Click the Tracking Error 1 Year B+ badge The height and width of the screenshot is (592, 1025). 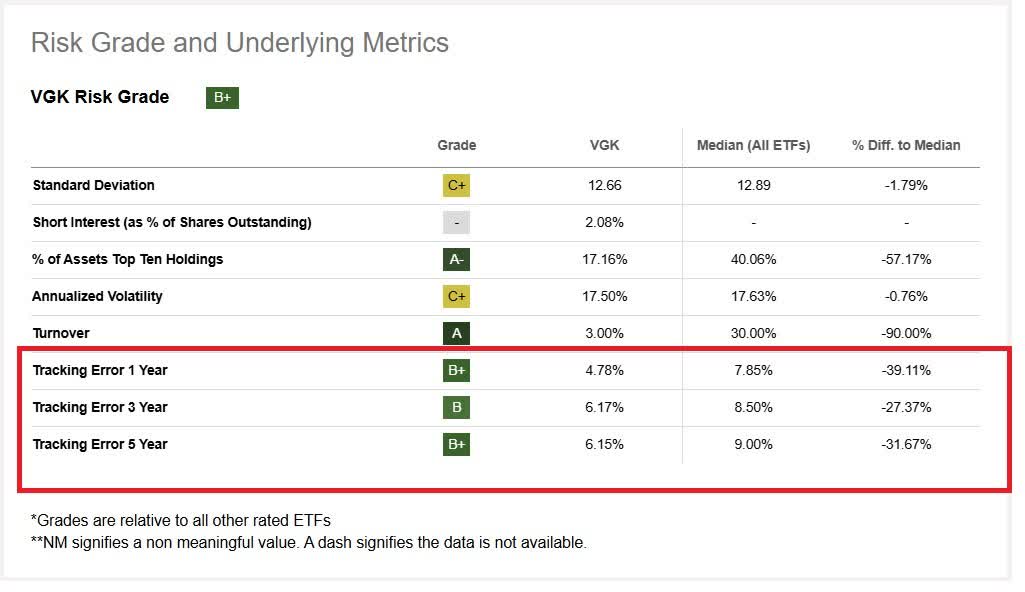click(456, 370)
